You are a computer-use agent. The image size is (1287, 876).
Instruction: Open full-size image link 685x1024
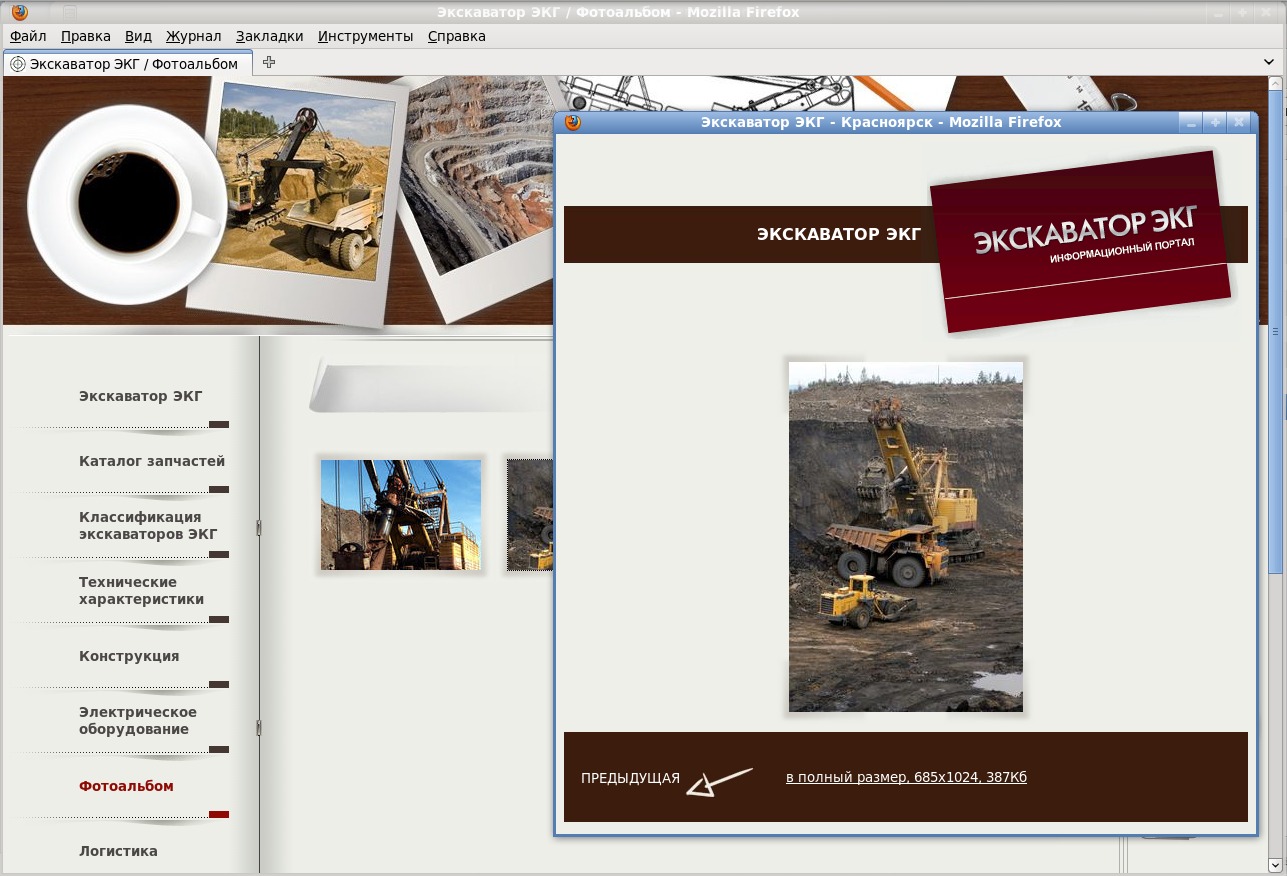(x=906, y=778)
